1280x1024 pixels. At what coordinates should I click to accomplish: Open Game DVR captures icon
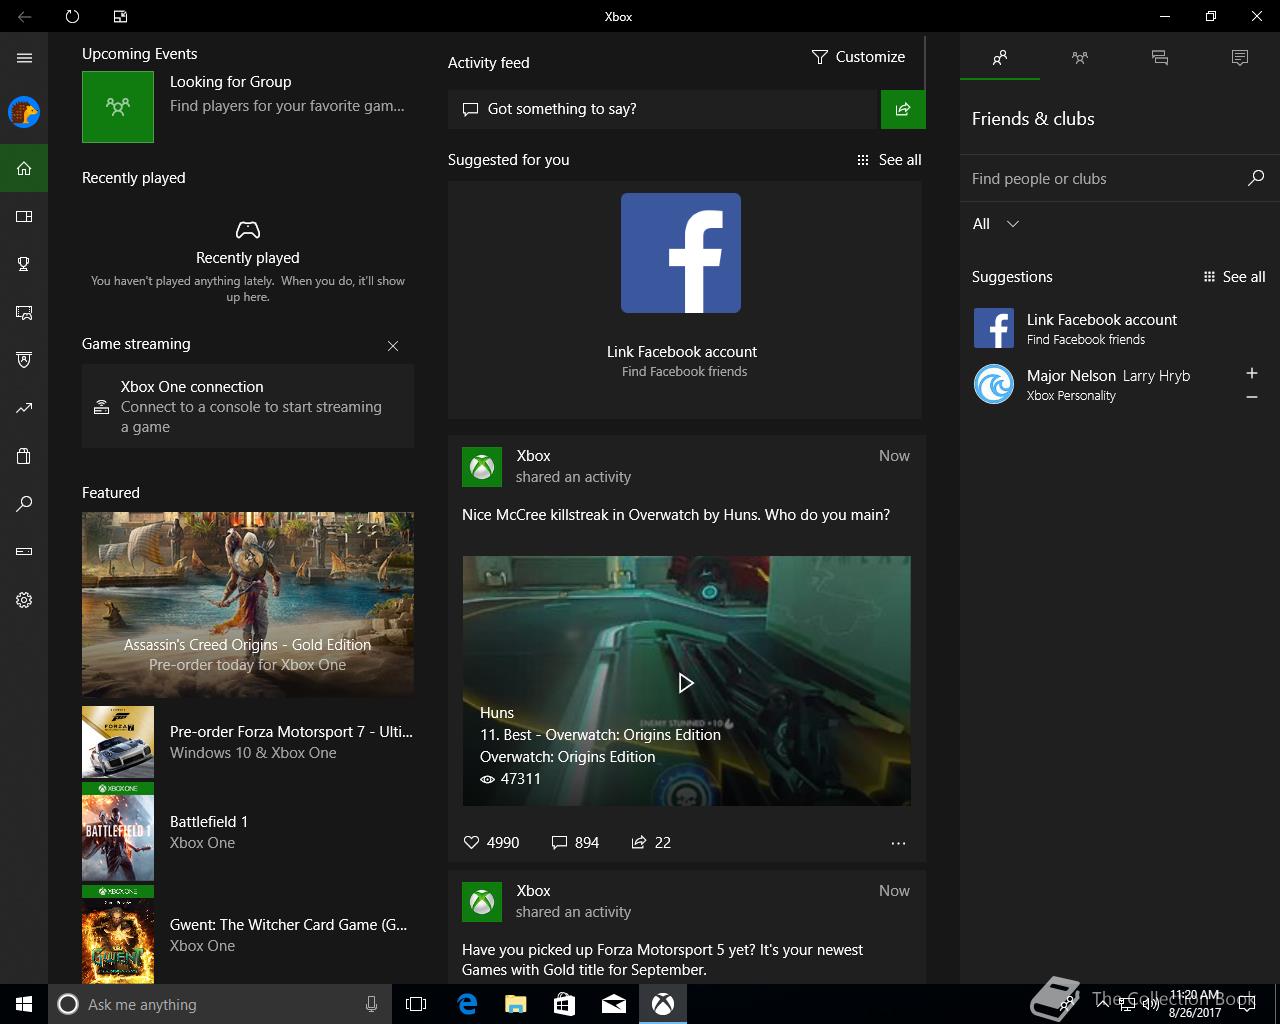pyautogui.click(x=24, y=312)
